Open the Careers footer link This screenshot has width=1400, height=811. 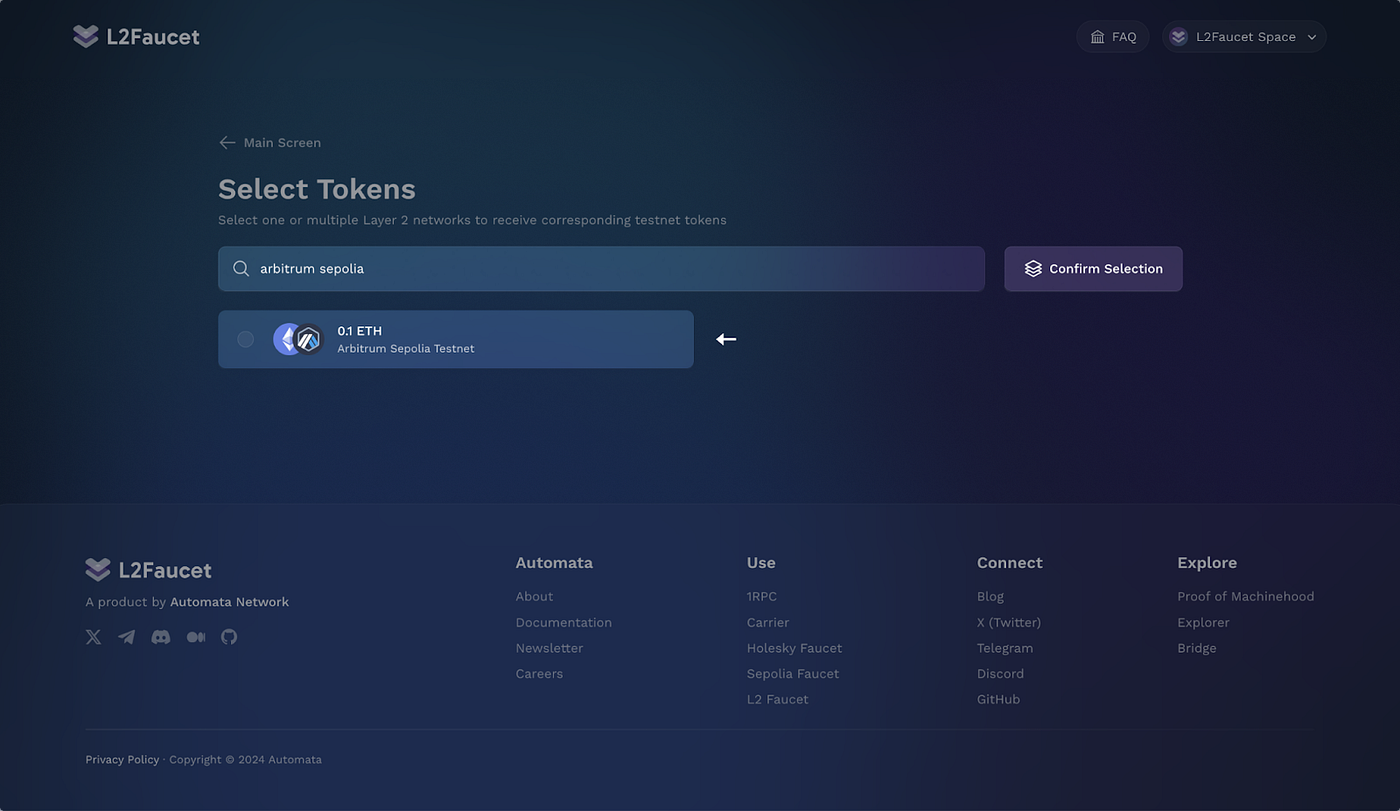(539, 674)
